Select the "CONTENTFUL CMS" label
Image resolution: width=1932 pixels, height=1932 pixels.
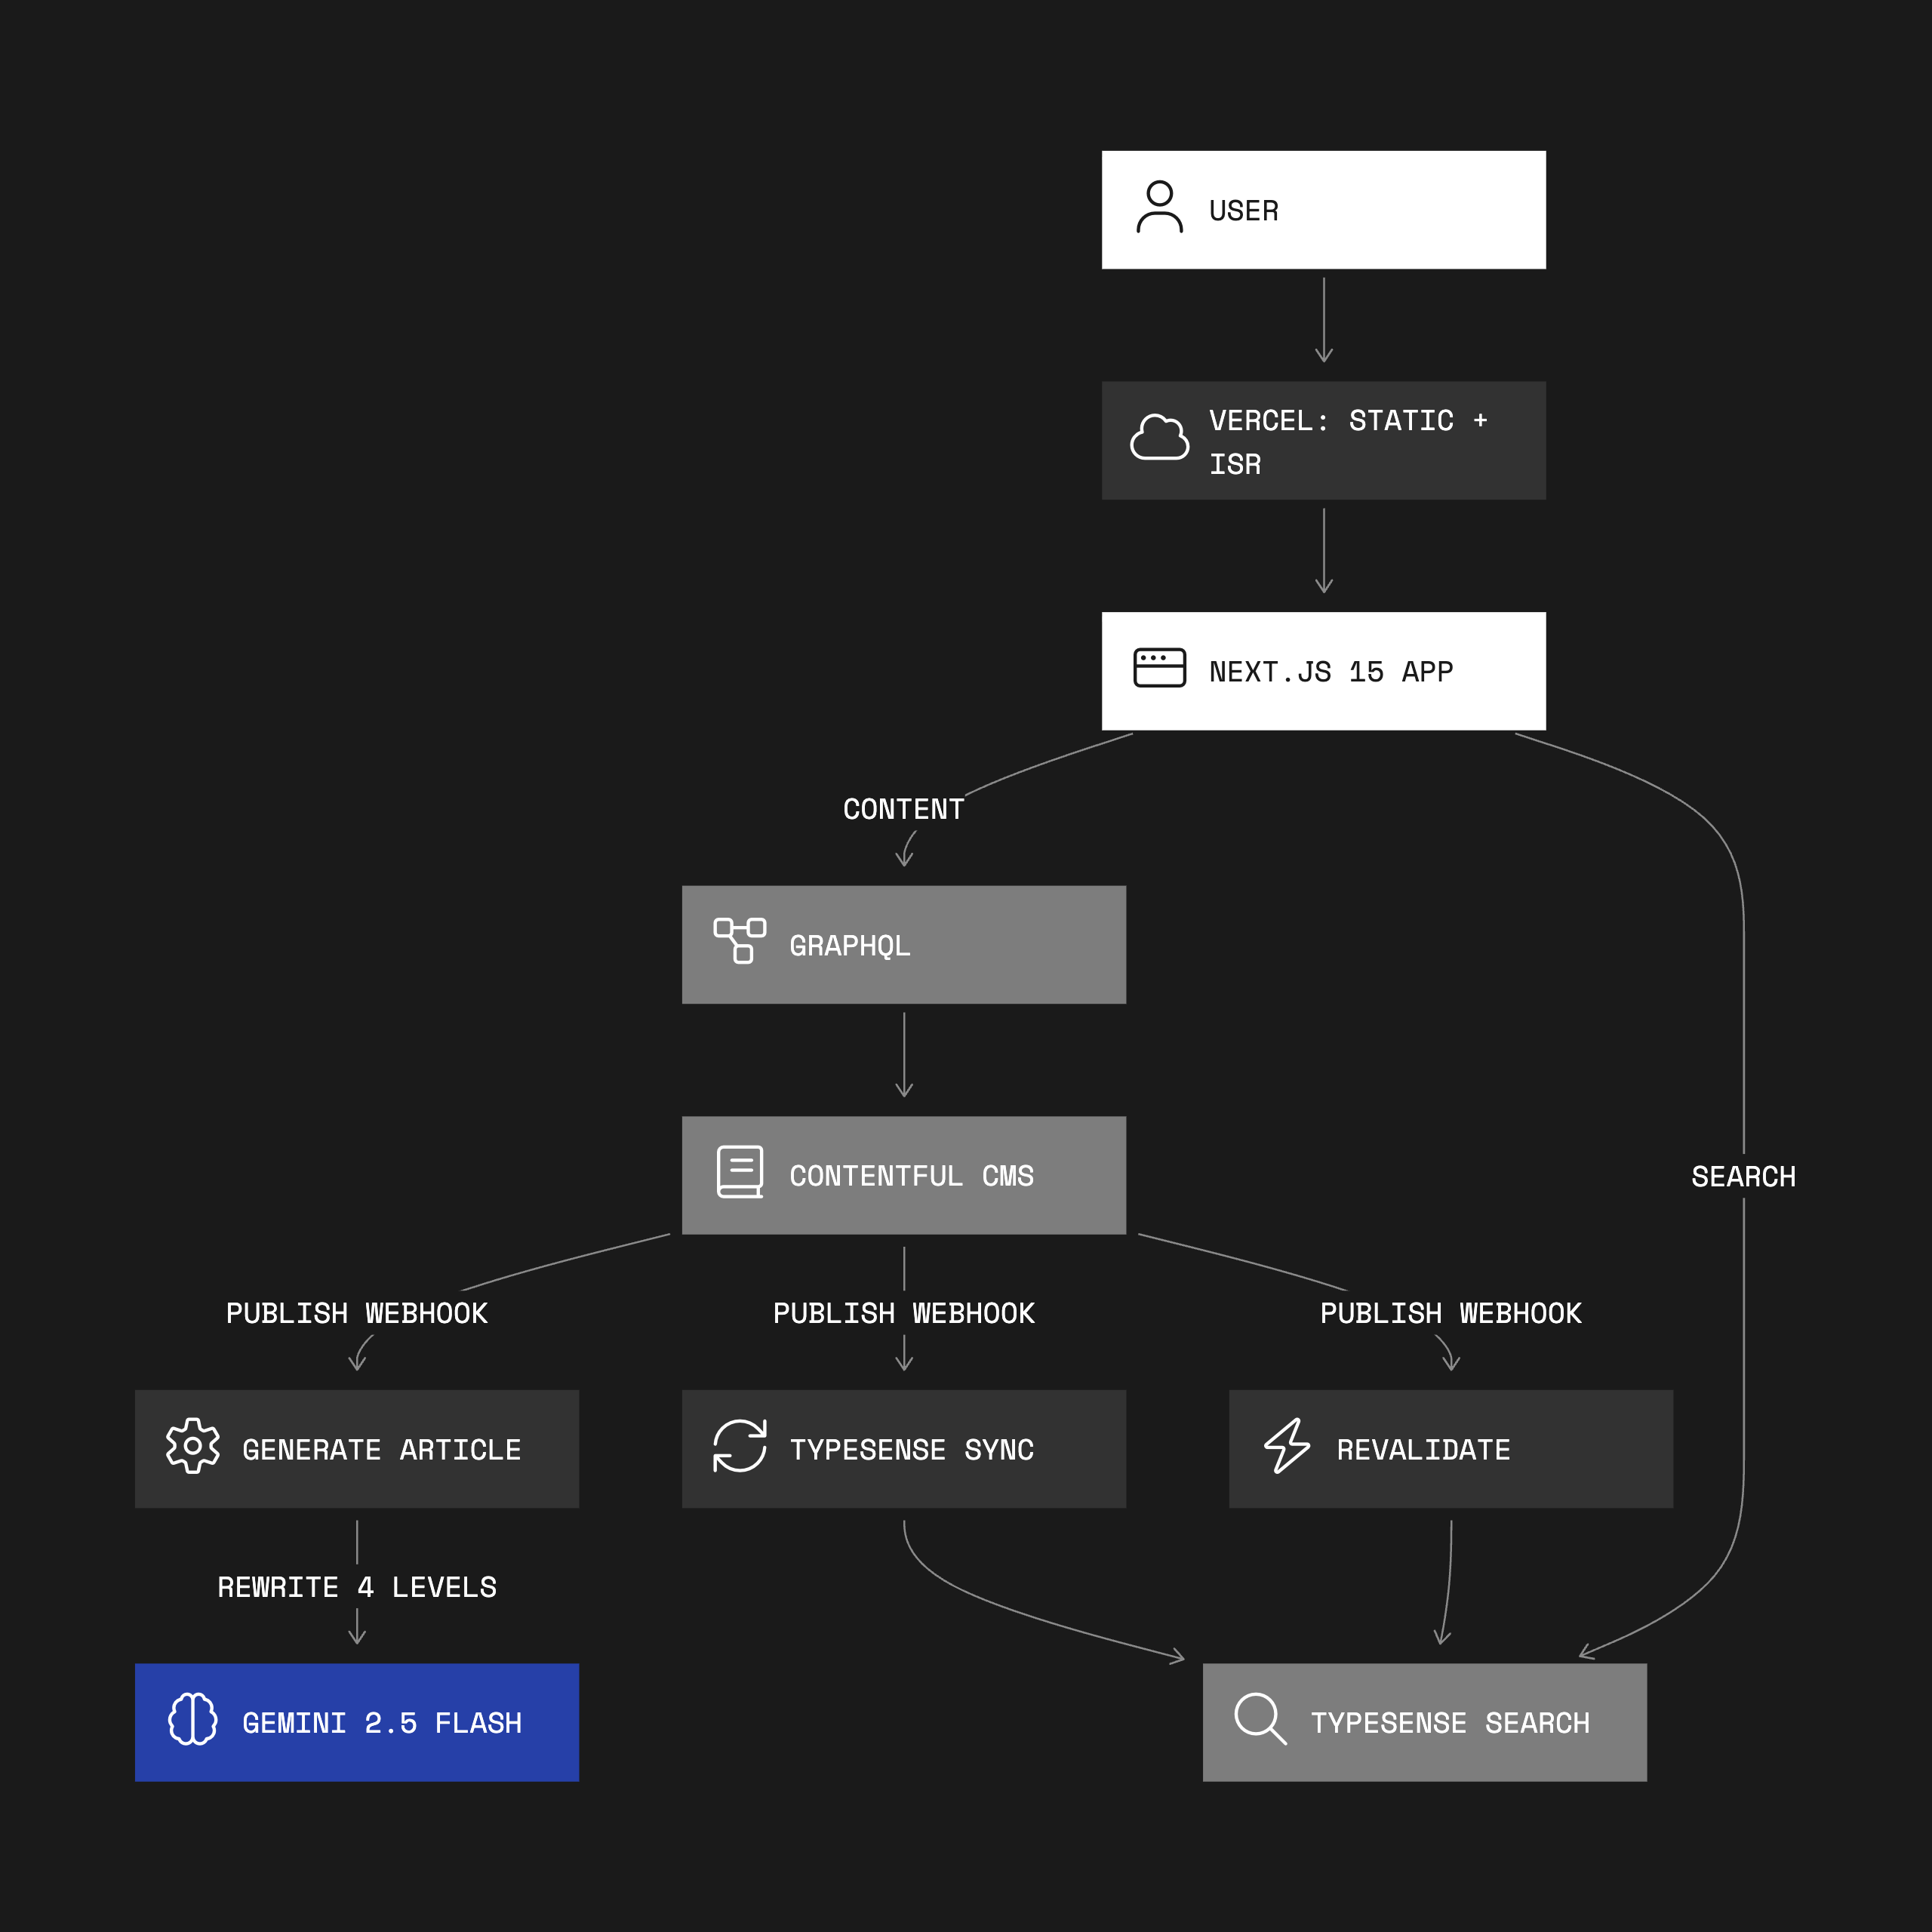pyautogui.click(x=912, y=1176)
